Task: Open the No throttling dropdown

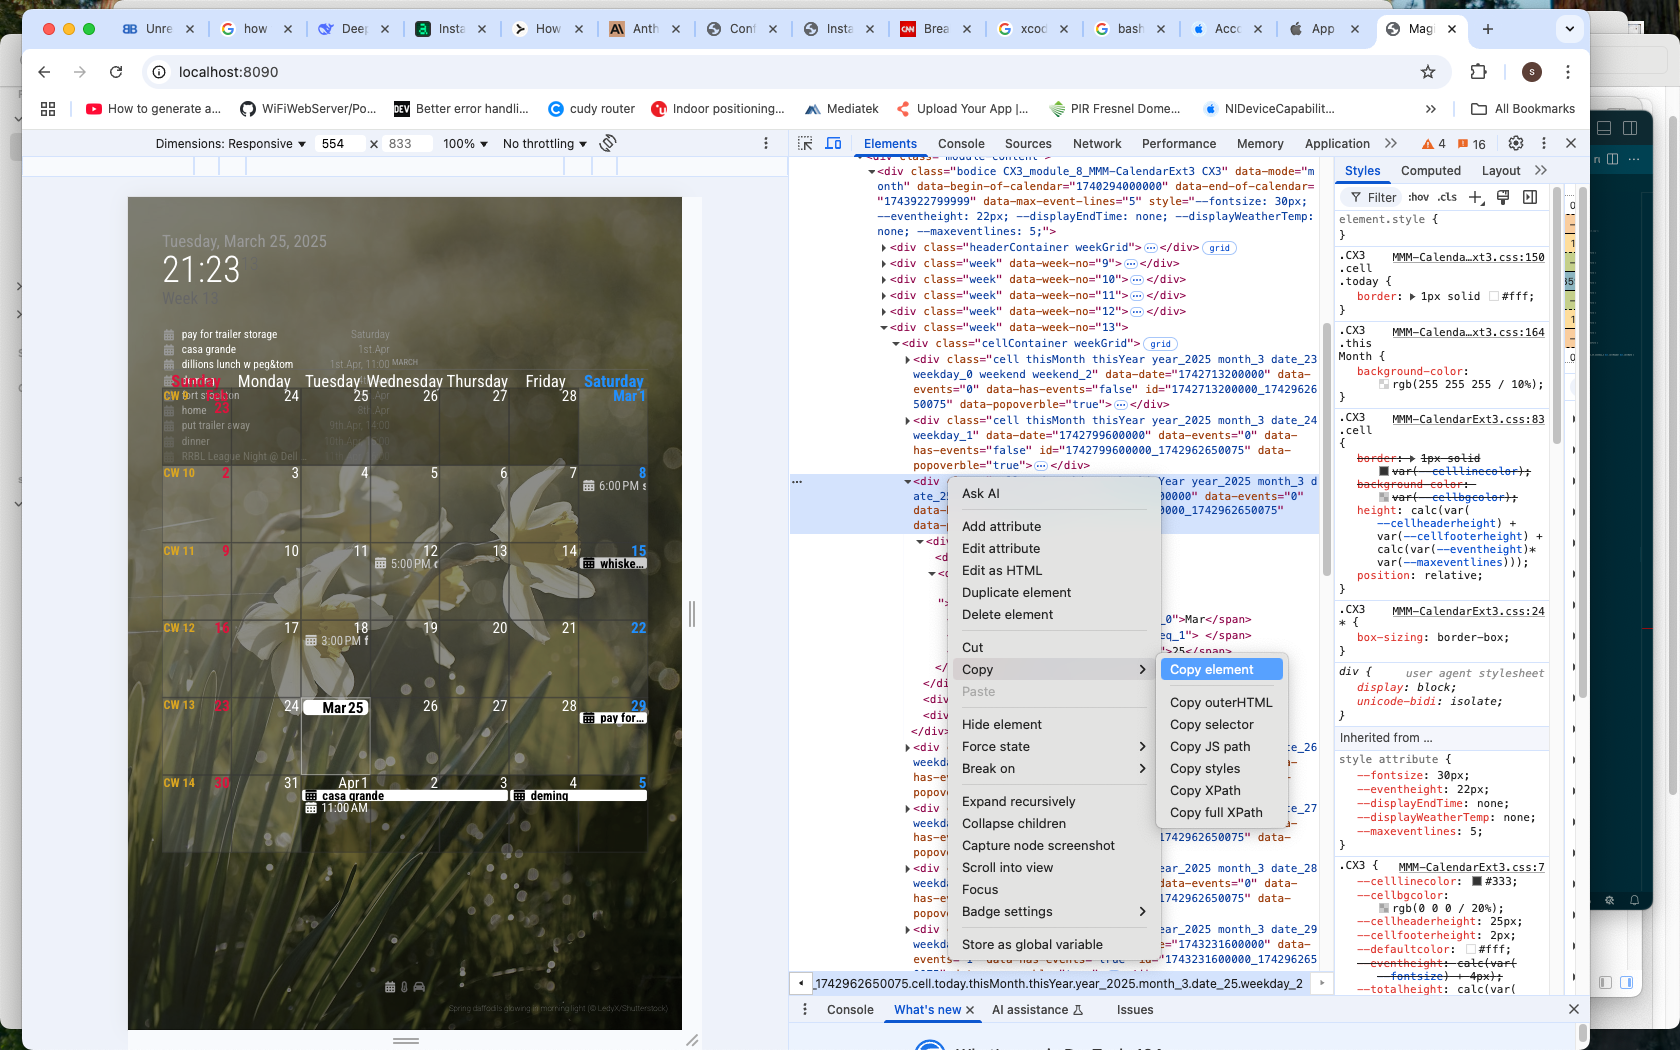Action: click(x=544, y=144)
